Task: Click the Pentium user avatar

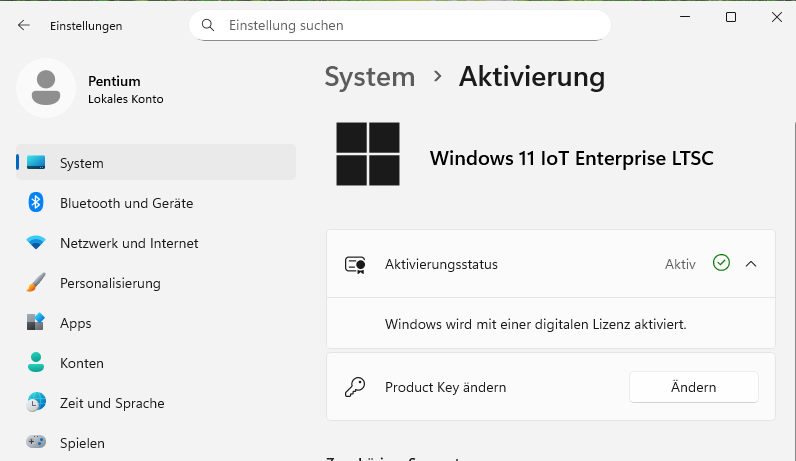Action: [45, 88]
